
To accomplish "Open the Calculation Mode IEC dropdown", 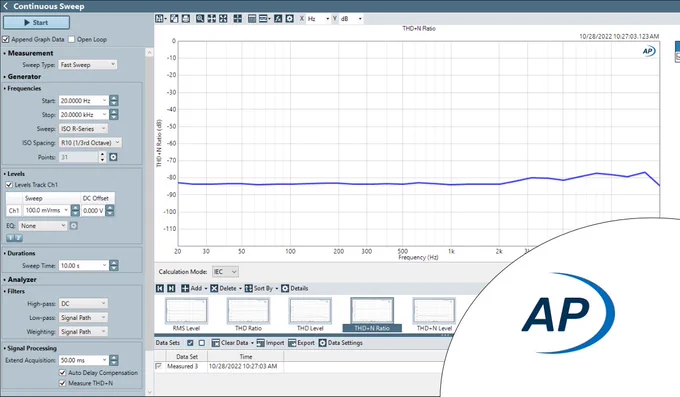I will click(225, 272).
